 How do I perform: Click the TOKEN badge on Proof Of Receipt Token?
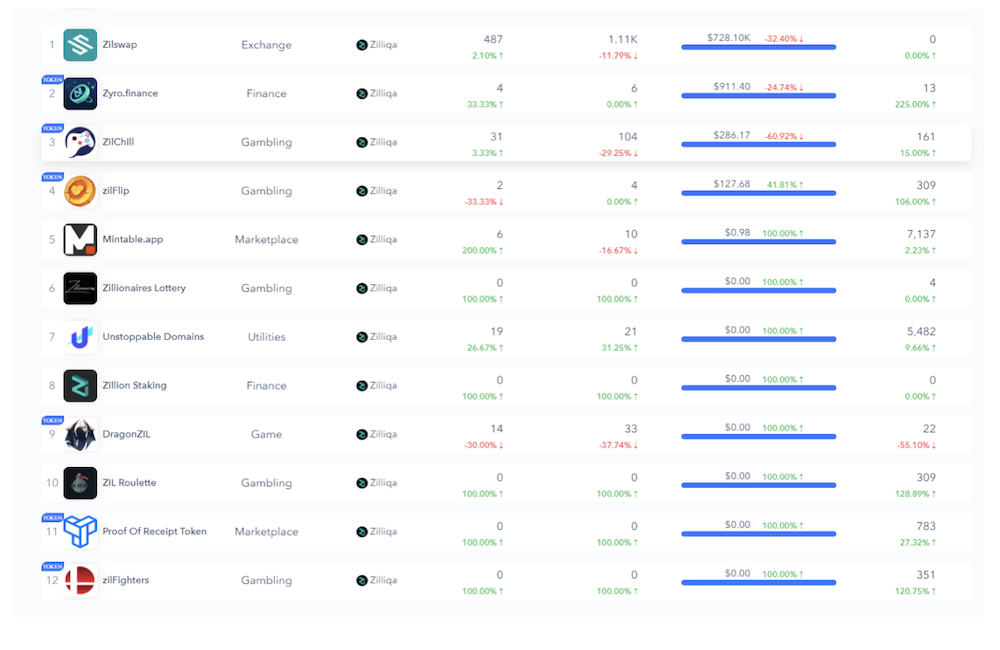[52, 517]
